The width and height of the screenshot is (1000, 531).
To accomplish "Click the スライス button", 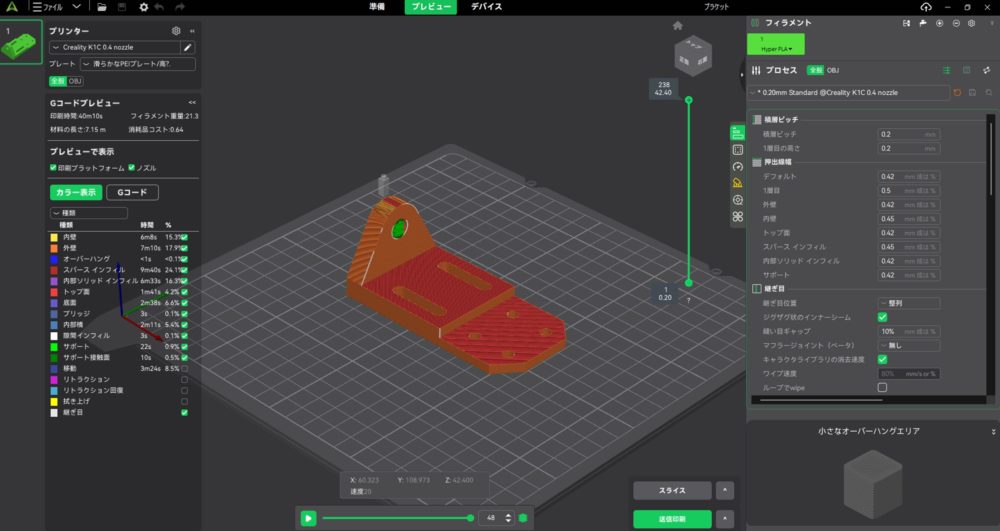I will point(672,490).
